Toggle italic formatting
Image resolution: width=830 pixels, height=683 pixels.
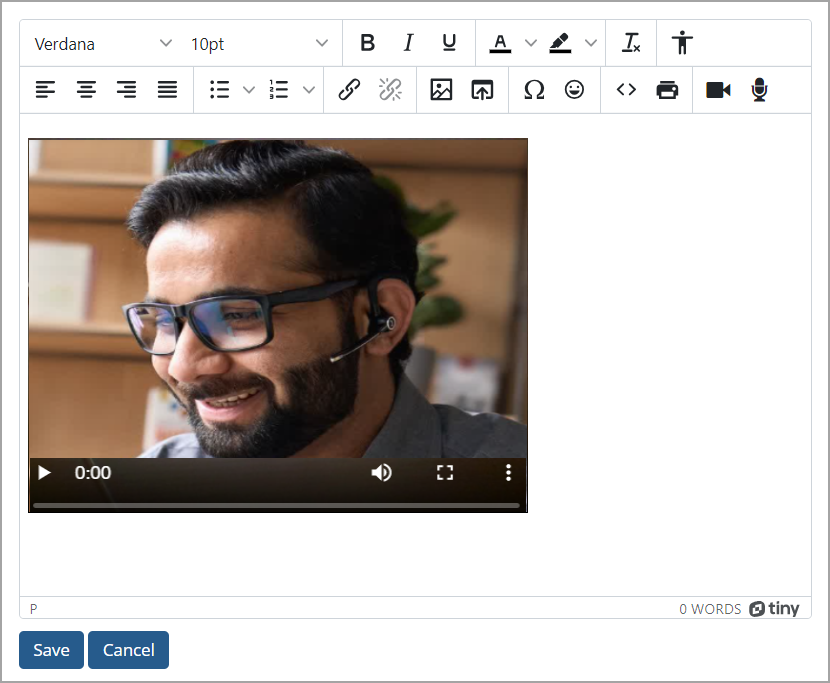408,43
